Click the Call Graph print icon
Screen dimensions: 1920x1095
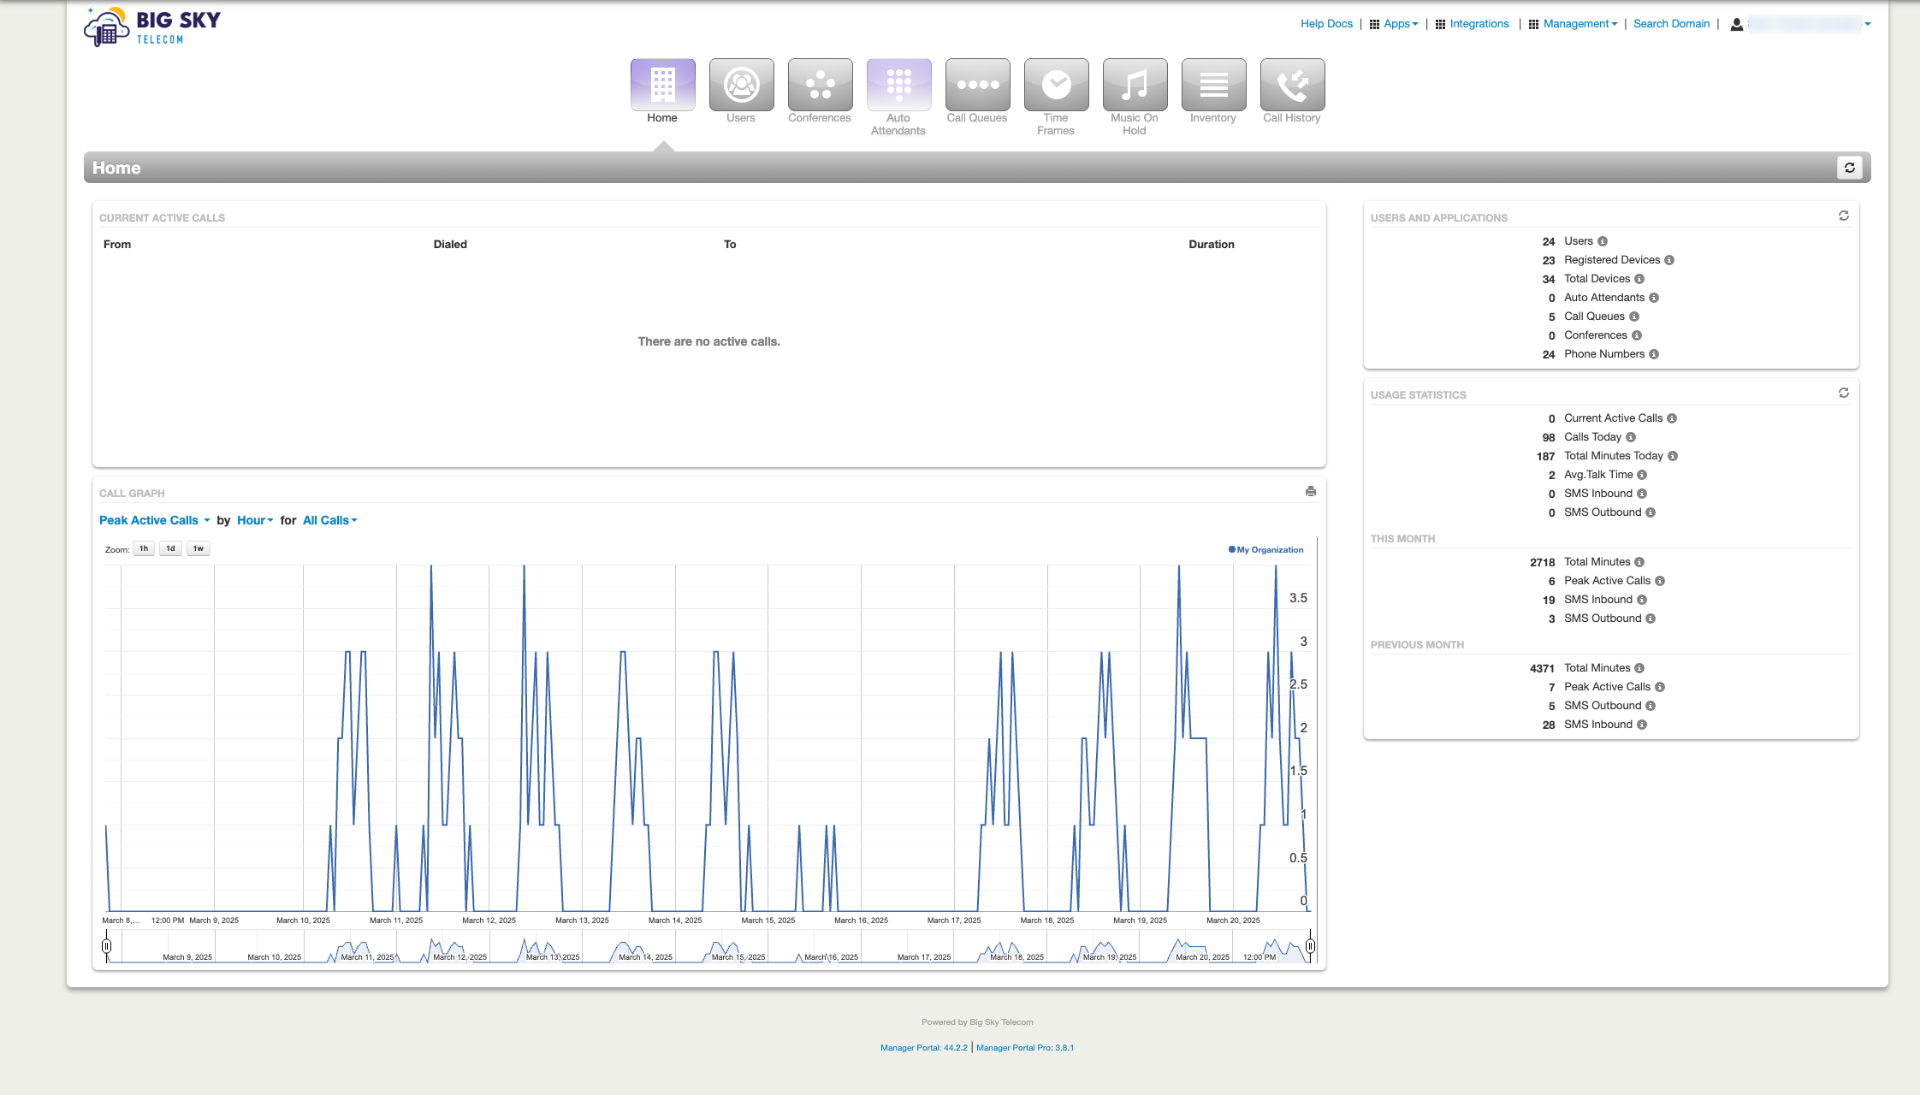pos(1310,491)
